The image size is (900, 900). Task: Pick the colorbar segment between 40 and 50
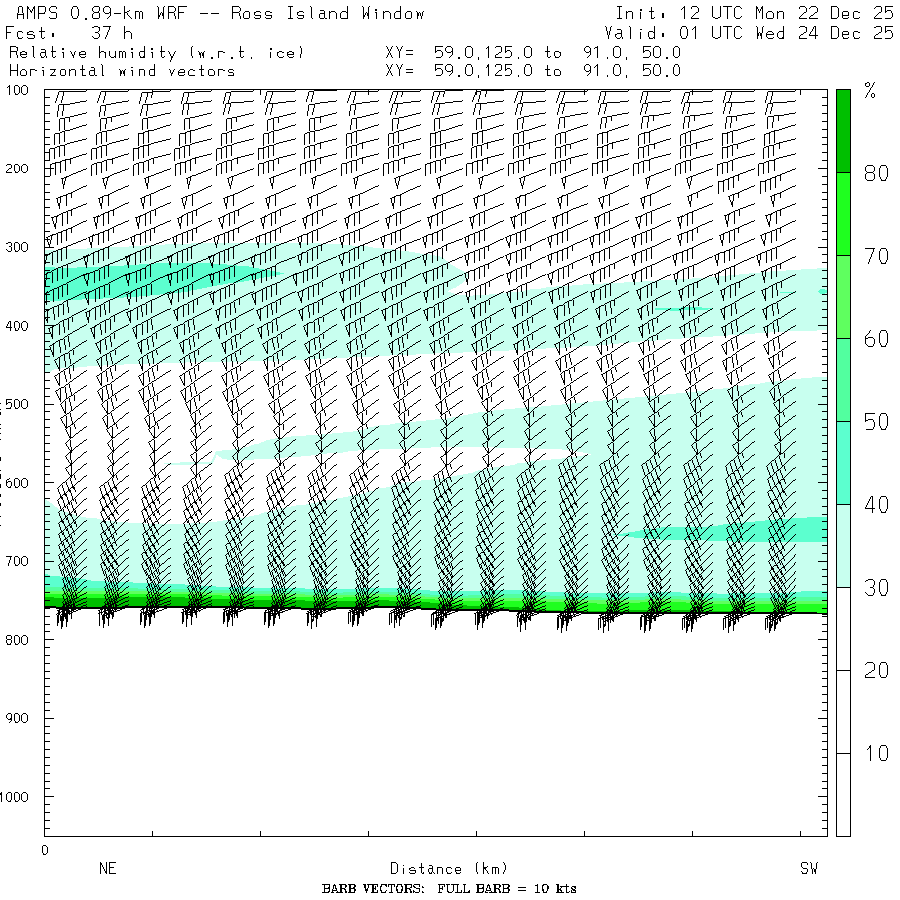[x=843, y=462]
